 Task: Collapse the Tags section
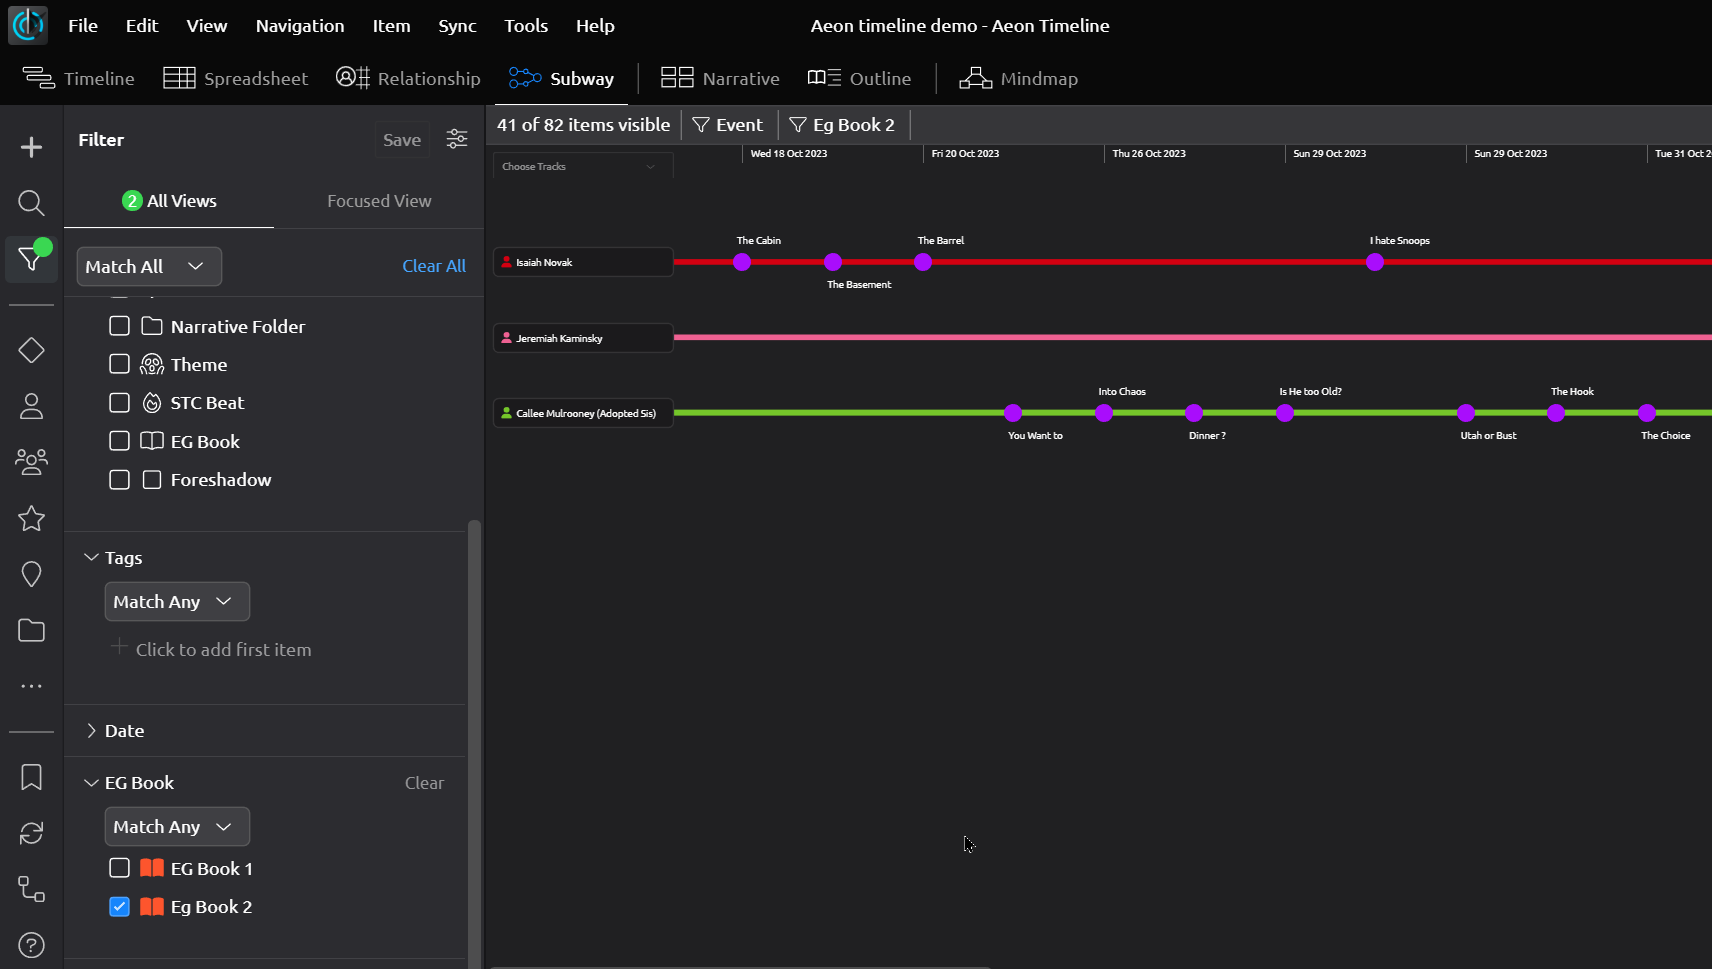click(91, 557)
